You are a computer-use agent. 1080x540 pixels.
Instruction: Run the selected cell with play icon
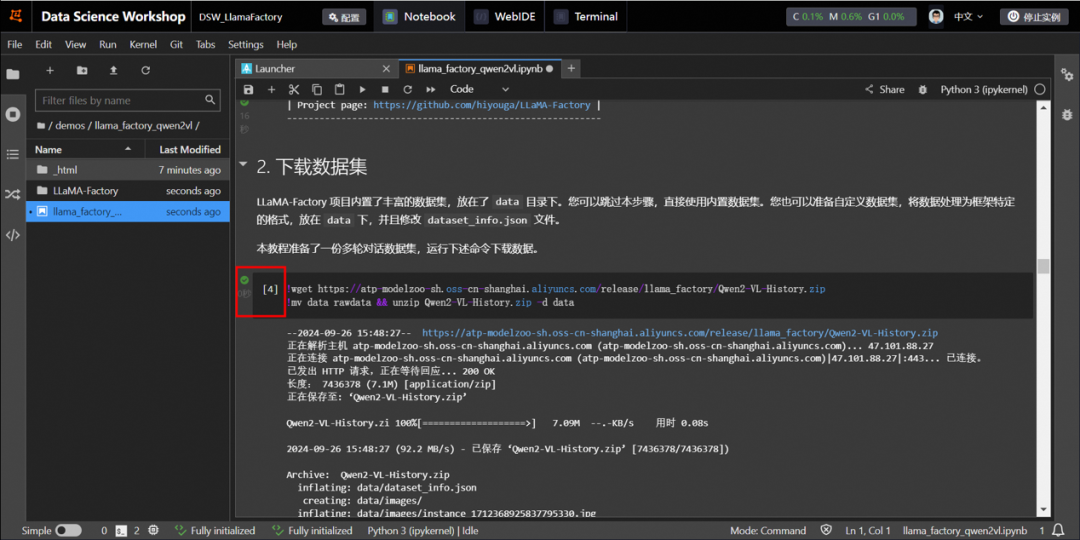362,89
